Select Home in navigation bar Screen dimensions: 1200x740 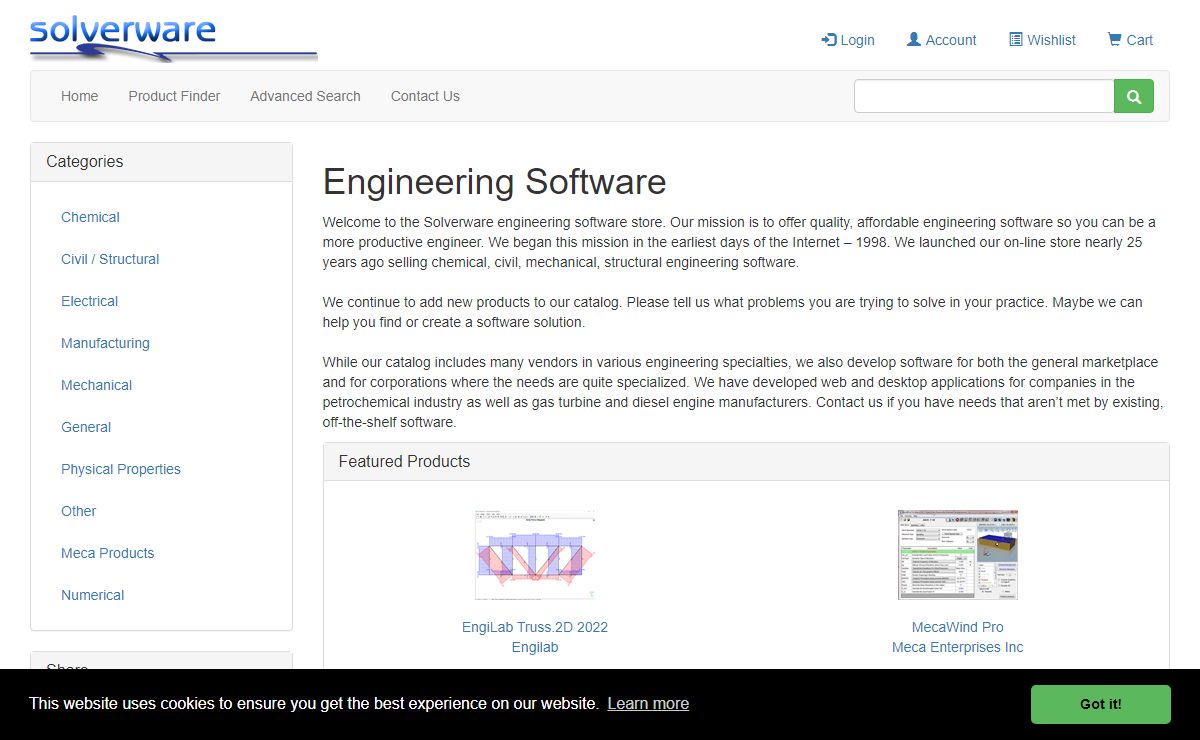pyautogui.click(x=79, y=96)
